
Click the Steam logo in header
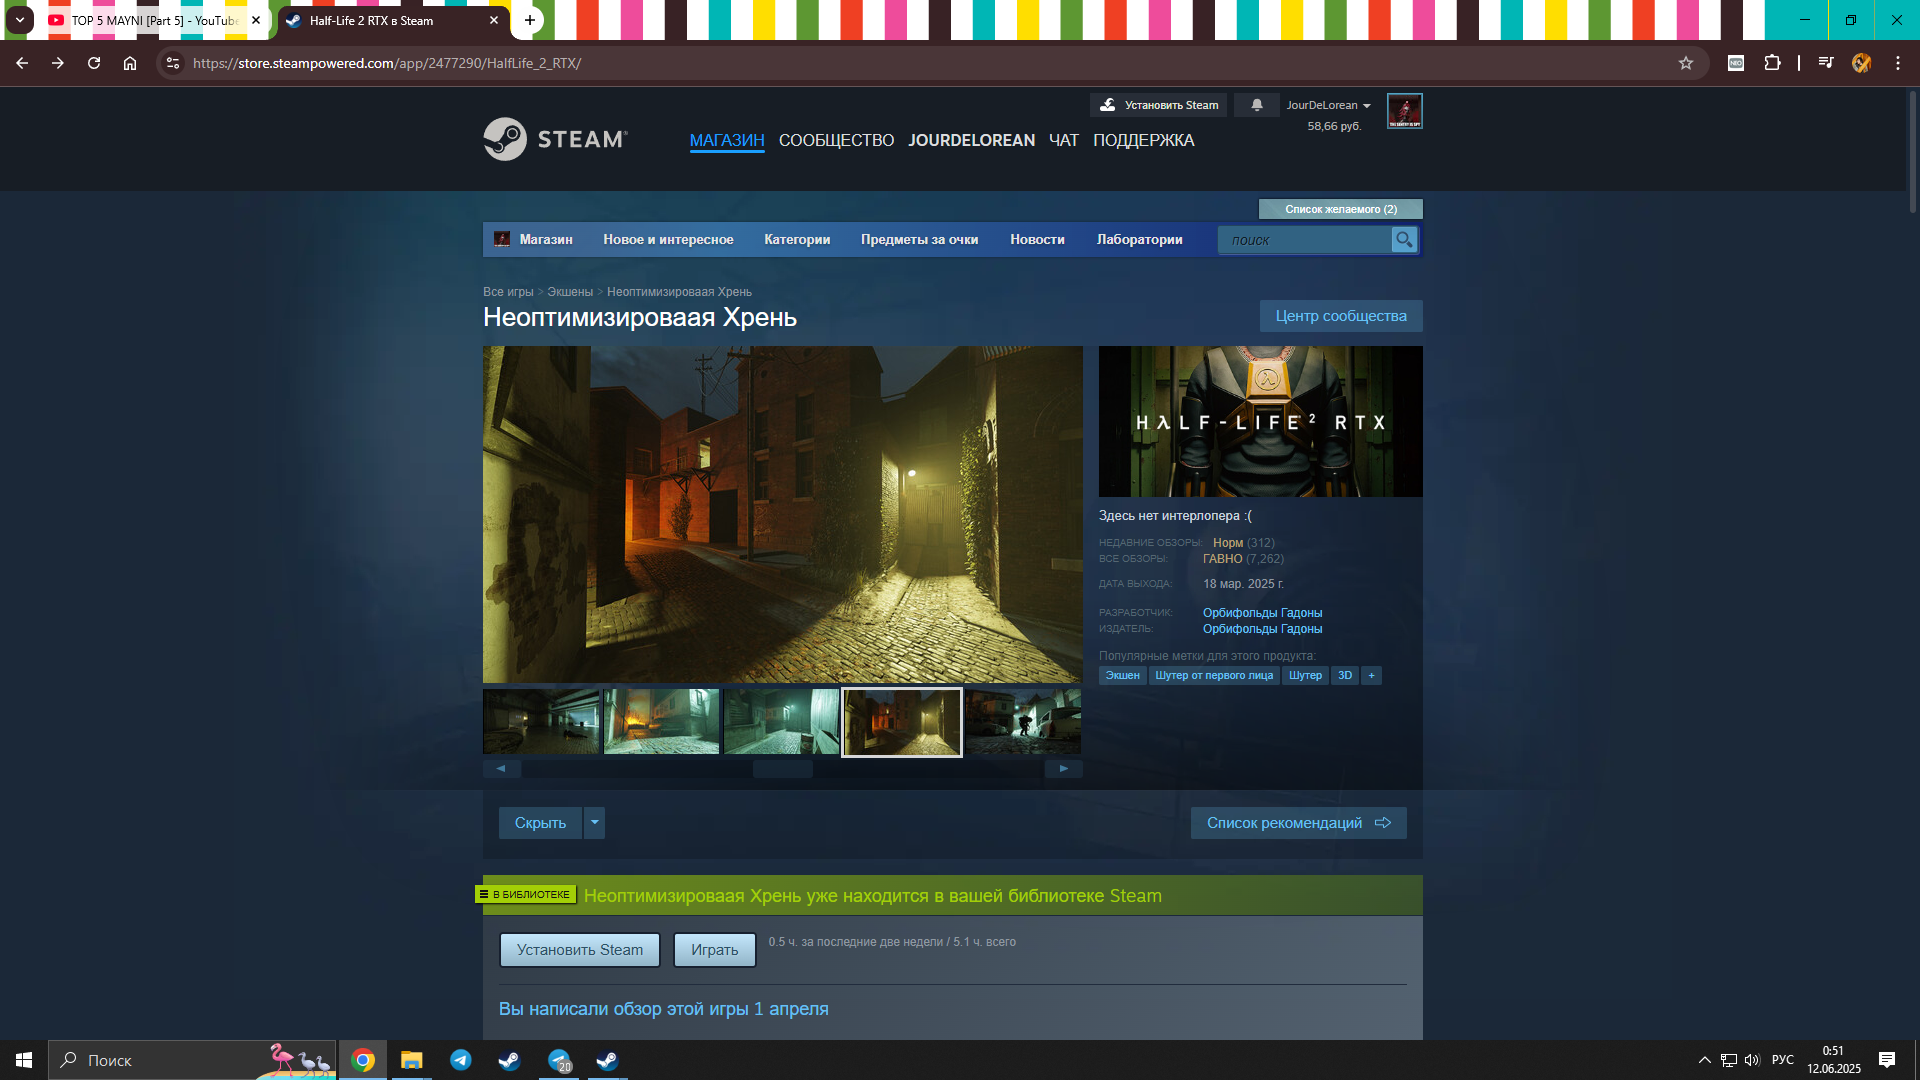(555, 140)
